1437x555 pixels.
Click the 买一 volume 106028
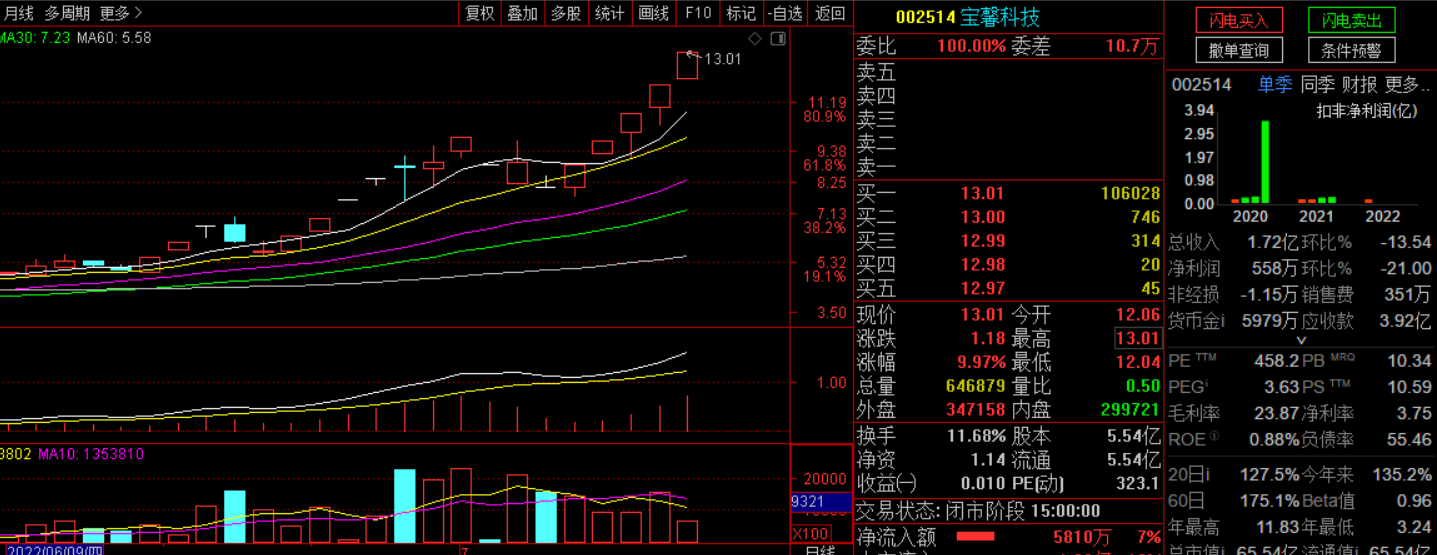pos(1130,193)
